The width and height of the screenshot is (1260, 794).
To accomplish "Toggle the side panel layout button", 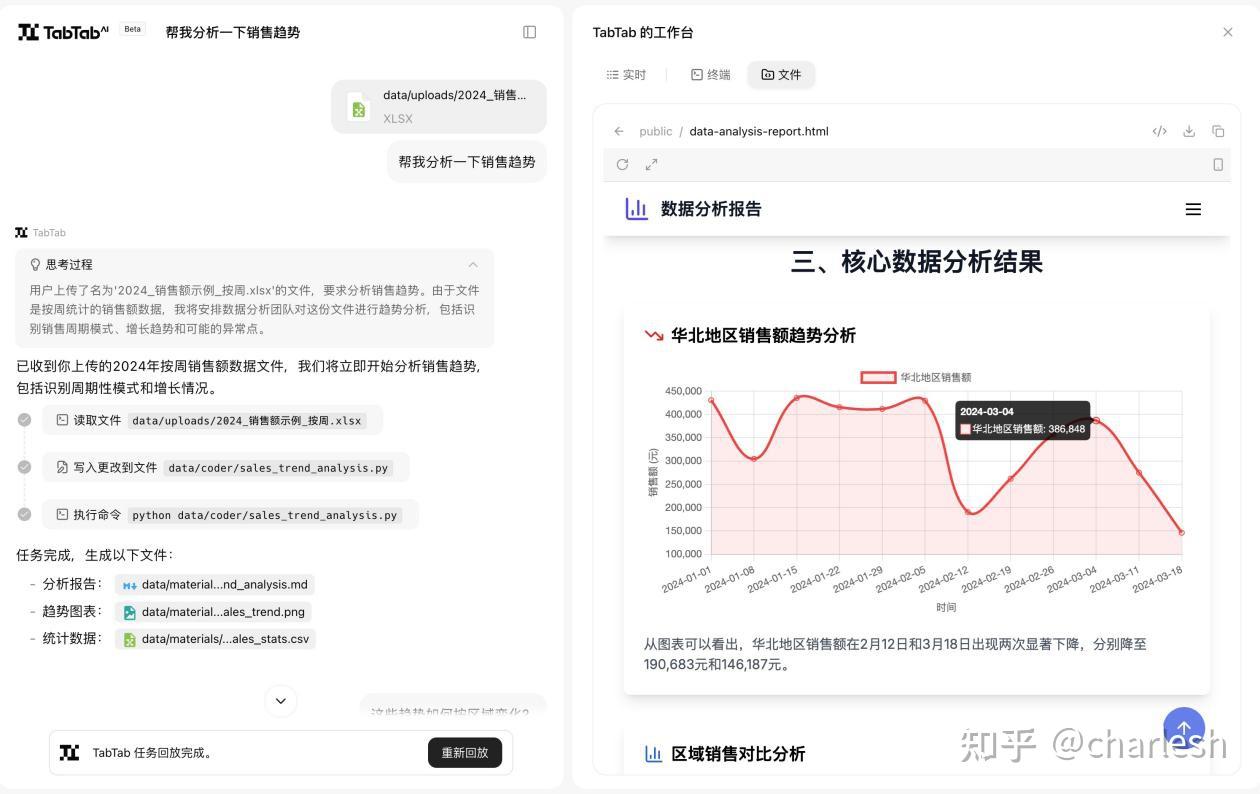I will [x=529, y=32].
